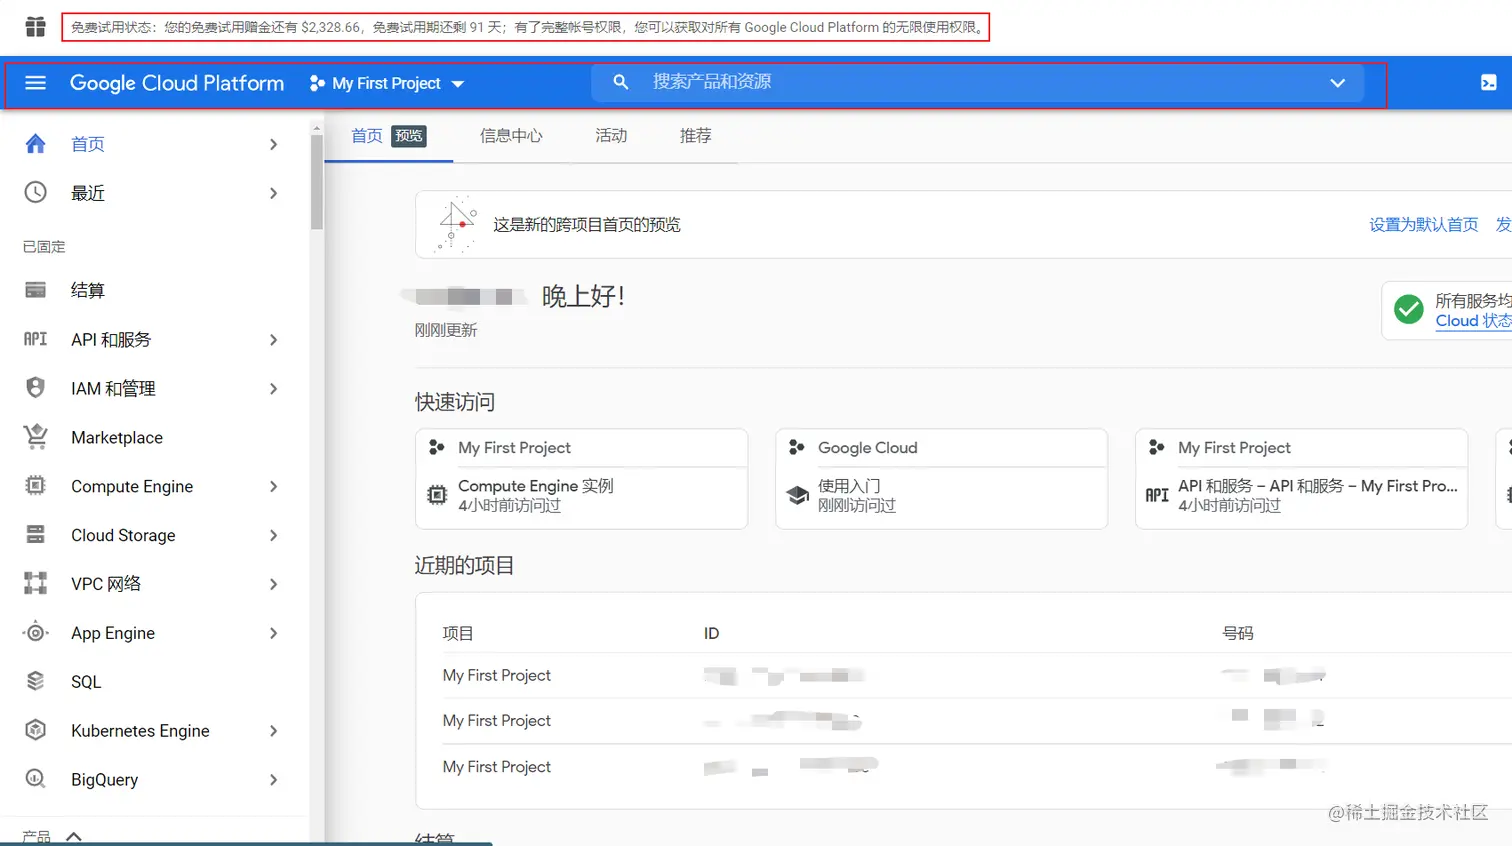Expand the search bar dropdown arrow

click(x=1337, y=83)
